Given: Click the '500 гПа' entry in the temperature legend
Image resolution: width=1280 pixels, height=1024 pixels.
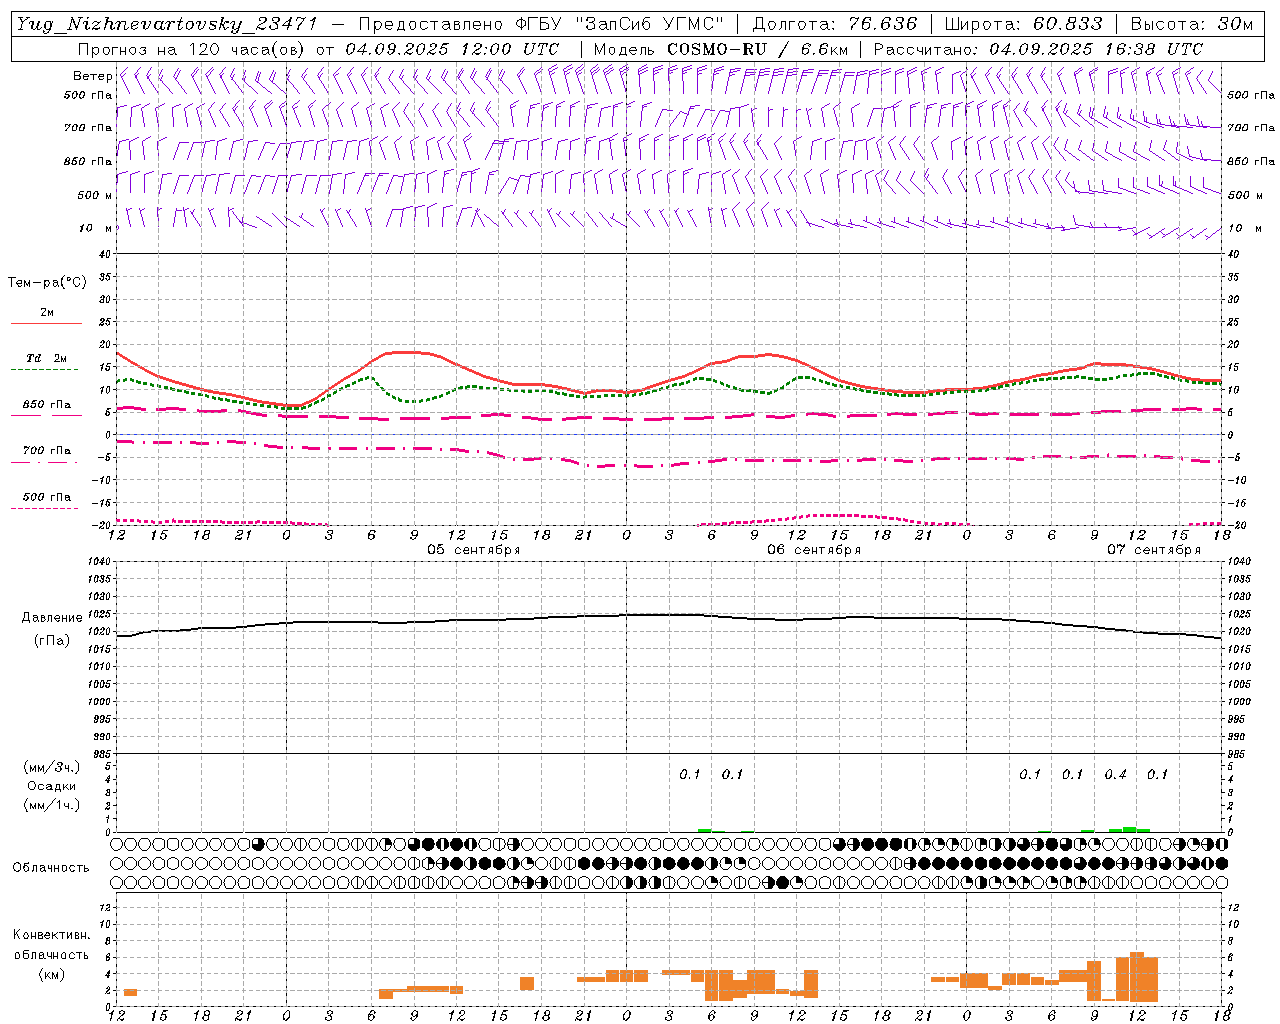Looking at the screenshot, I should coord(47,497).
